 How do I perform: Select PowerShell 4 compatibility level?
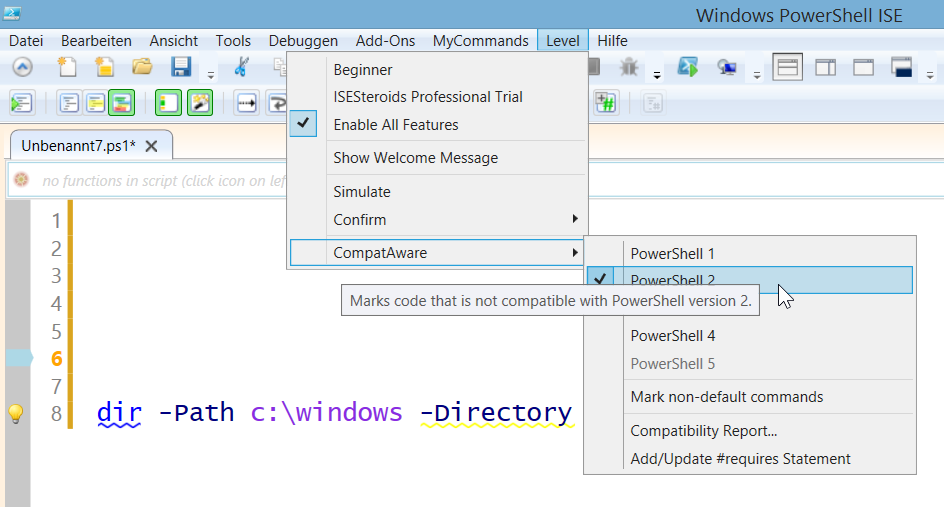(x=672, y=336)
